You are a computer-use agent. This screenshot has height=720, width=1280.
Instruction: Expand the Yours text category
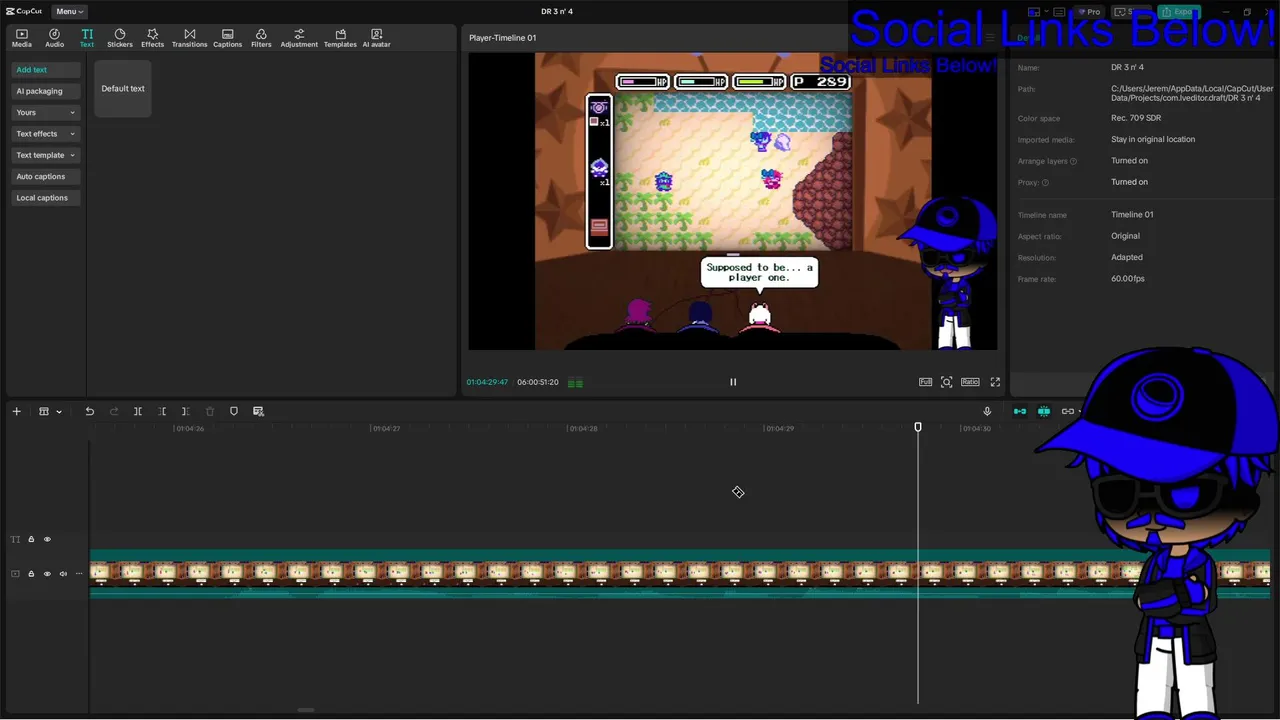coord(45,112)
